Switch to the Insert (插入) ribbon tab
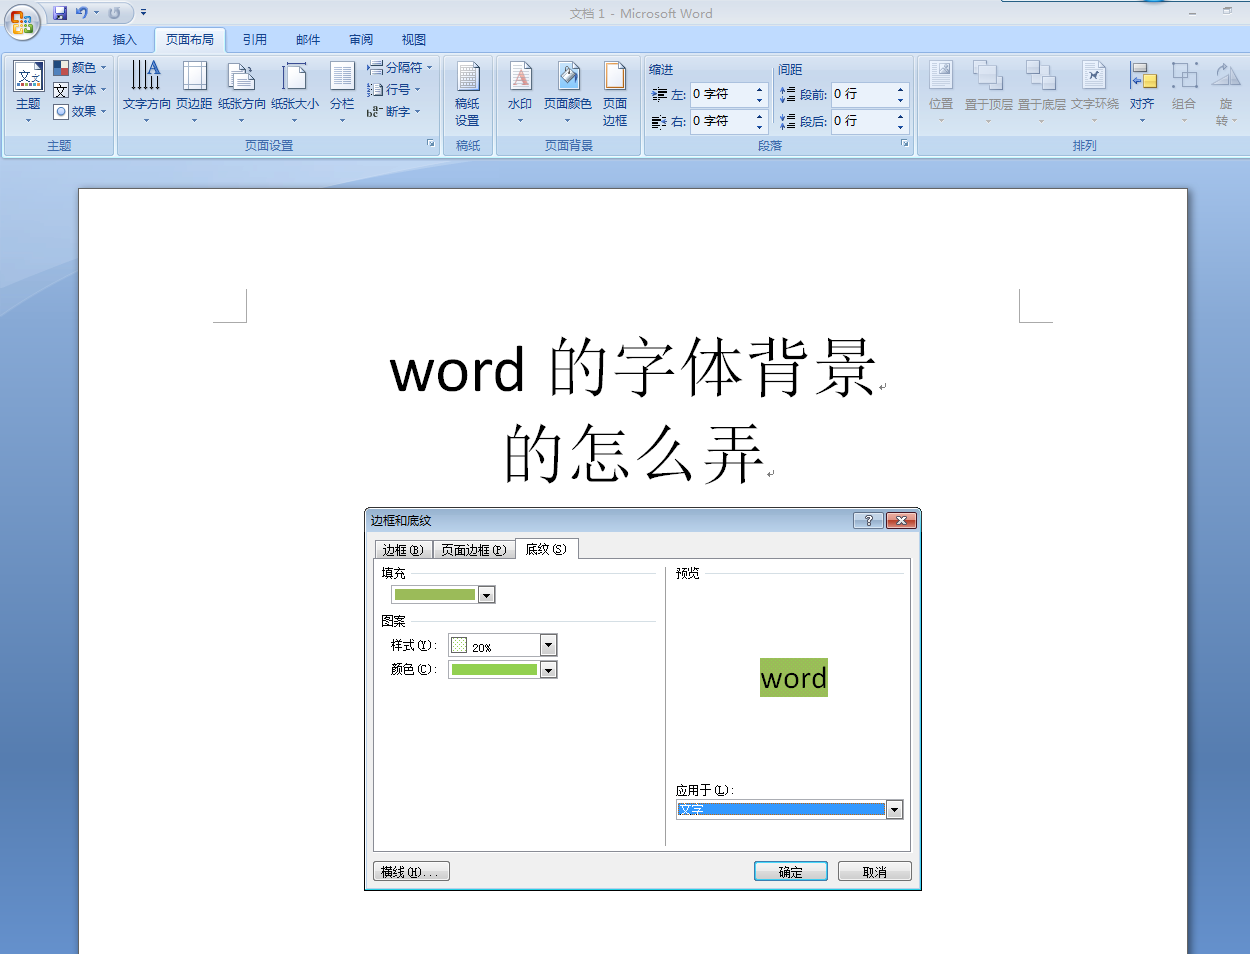The image size is (1250, 954). click(x=124, y=40)
